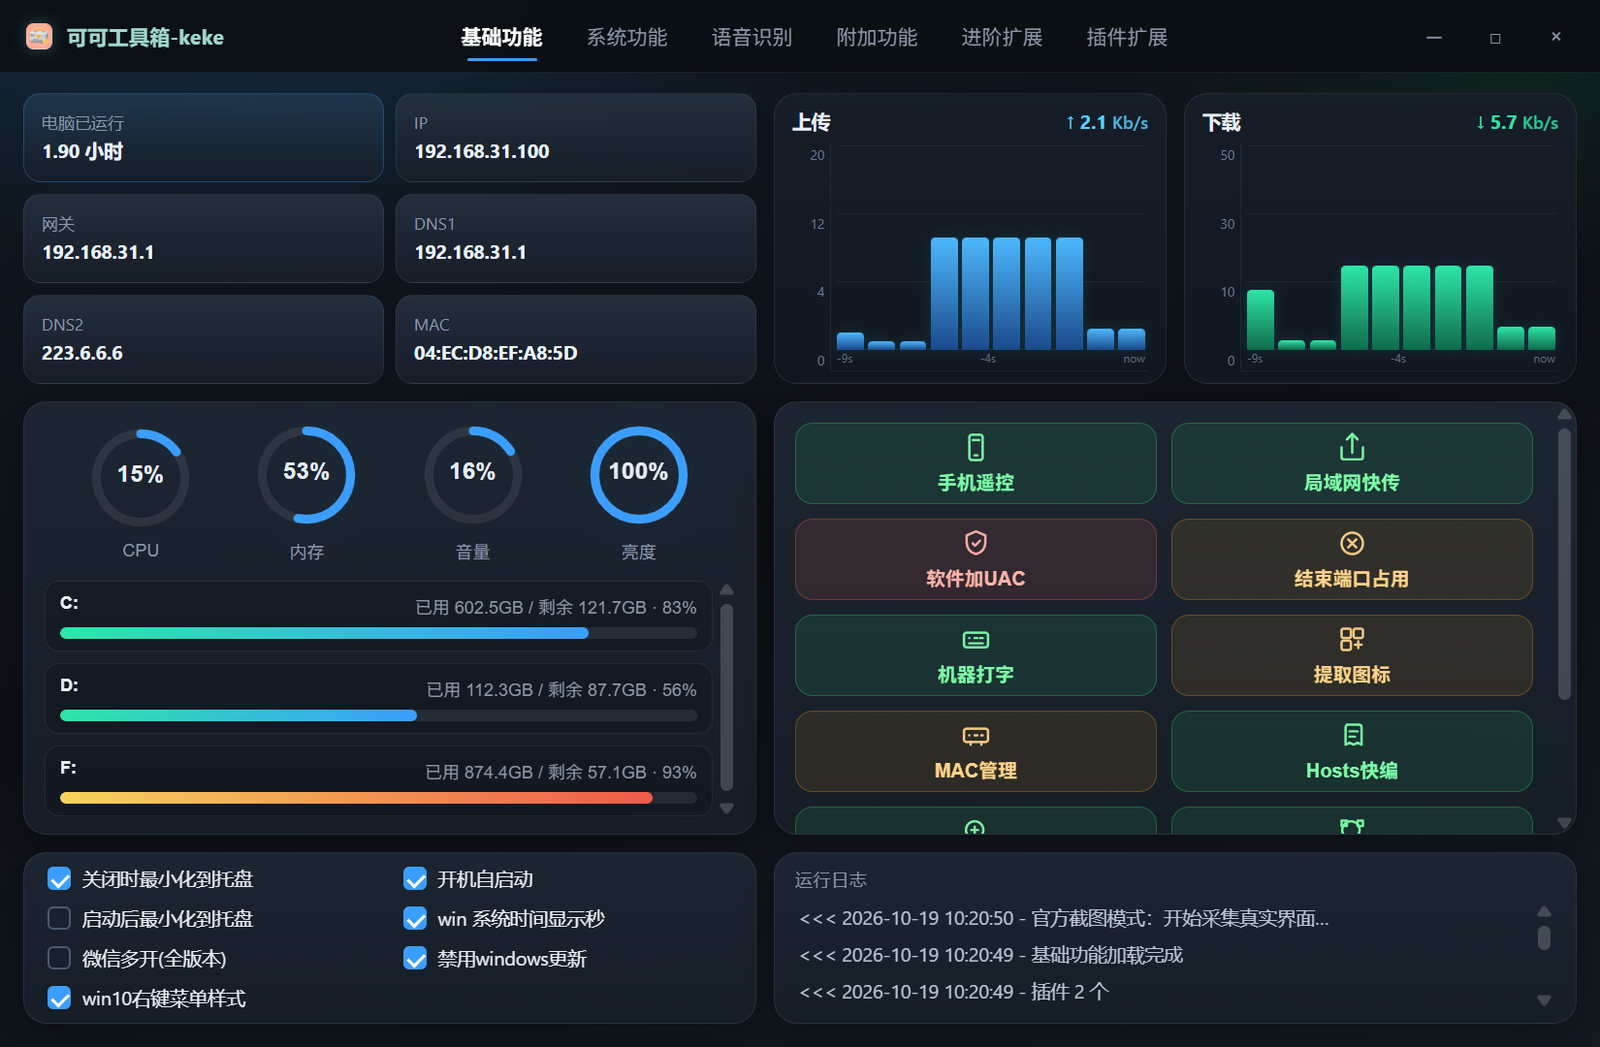Image resolution: width=1600 pixels, height=1047 pixels.
Task: Disable 开机自启动
Action: coord(415,879)
